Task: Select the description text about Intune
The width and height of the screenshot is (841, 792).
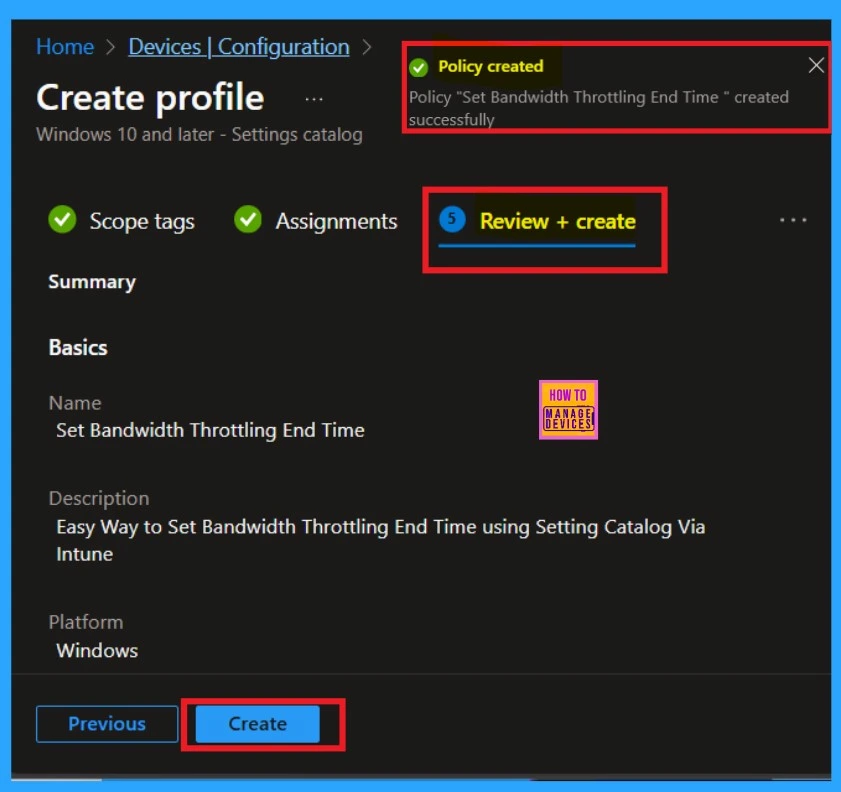Action: tap(381, 541)
